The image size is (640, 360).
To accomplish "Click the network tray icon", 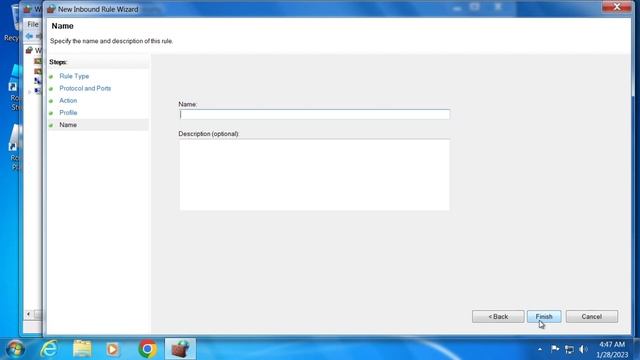I will pos(569,349).
